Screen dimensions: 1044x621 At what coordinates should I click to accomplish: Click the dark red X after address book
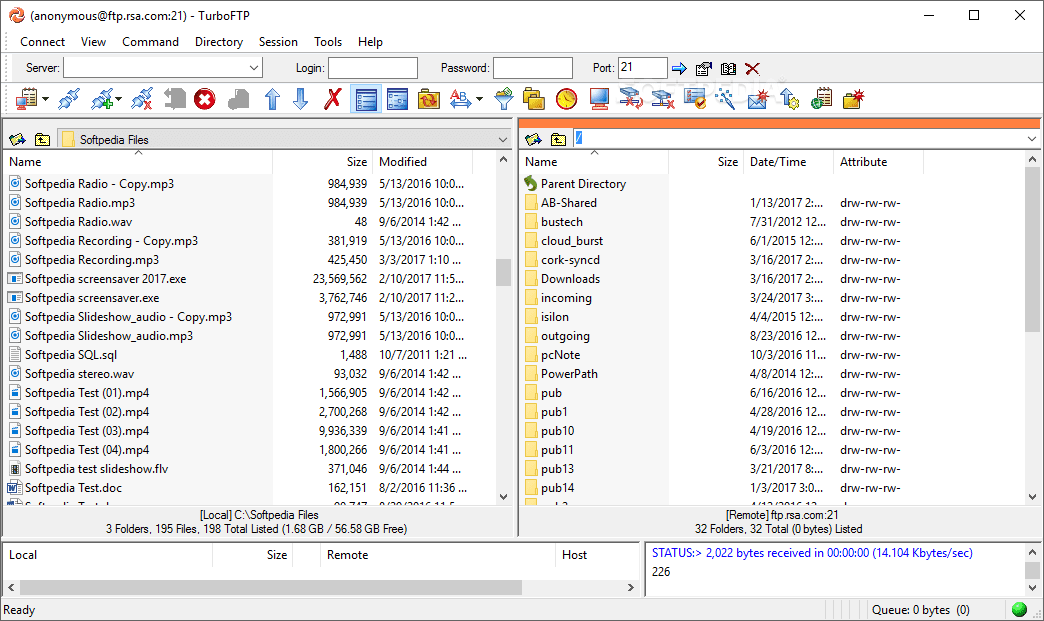[752, 69]
